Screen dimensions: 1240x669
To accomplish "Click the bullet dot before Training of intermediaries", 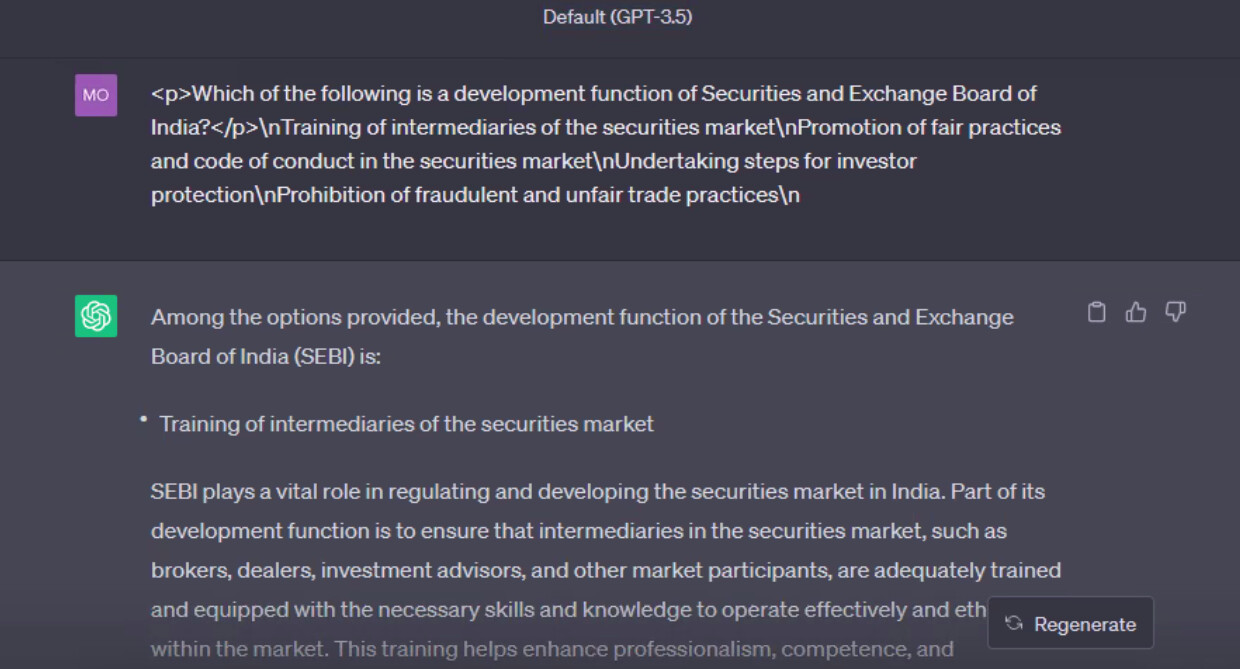I will [x=144, y=420].
